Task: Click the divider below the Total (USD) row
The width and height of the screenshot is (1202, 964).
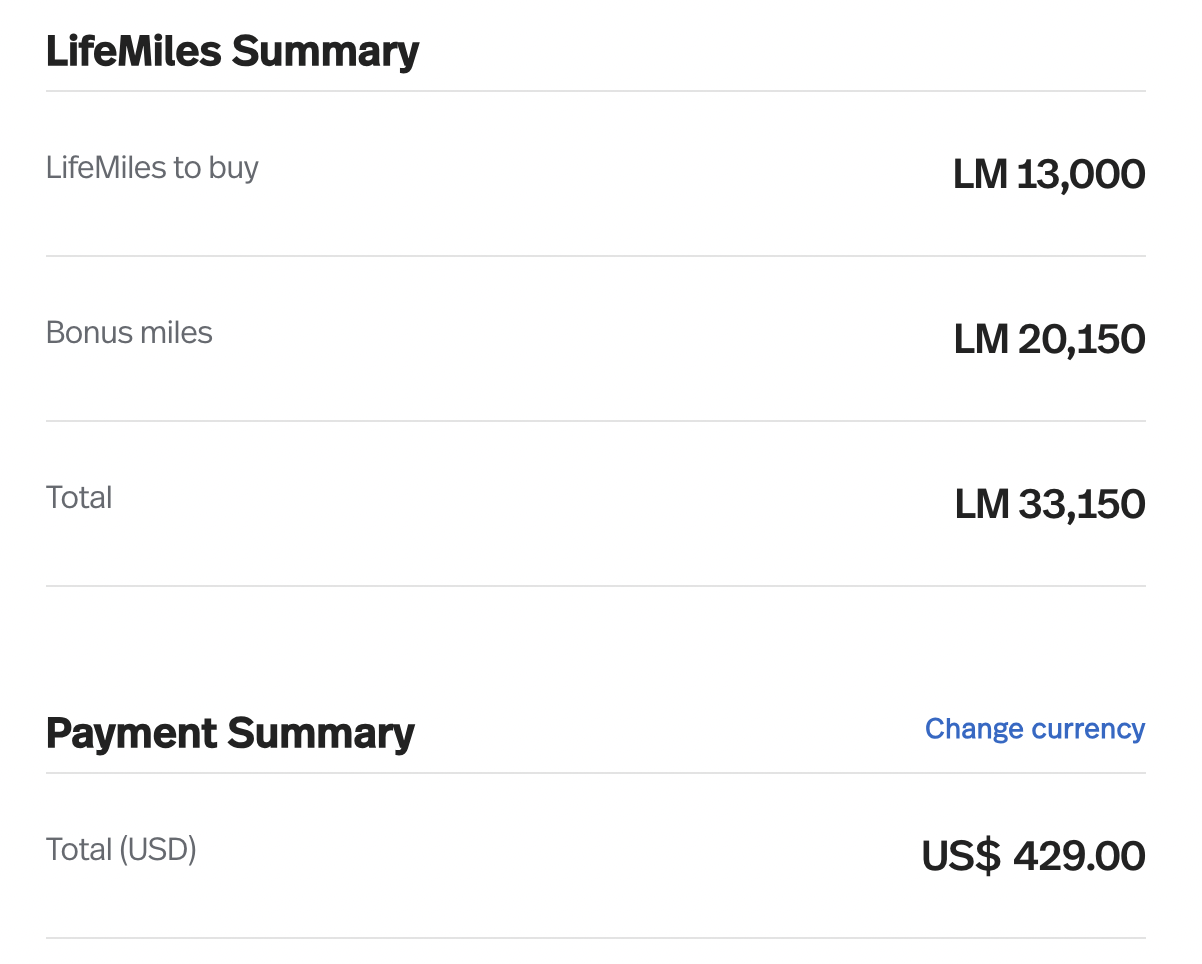Action: pos(596,938)
